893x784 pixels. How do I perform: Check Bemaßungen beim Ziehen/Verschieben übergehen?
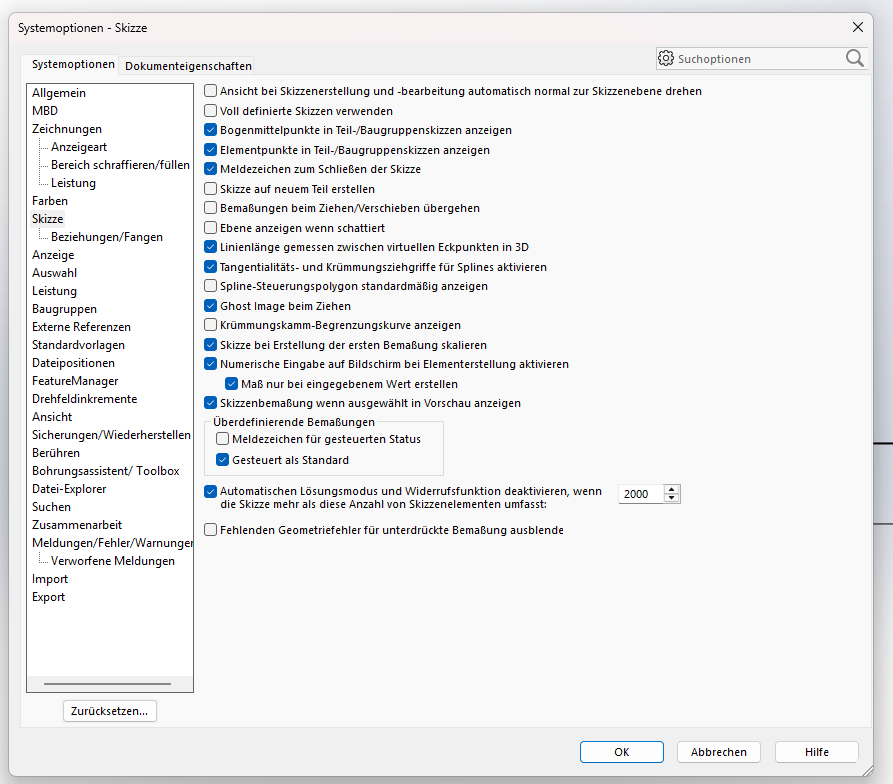pyautogui.click(x=210, y=208)
